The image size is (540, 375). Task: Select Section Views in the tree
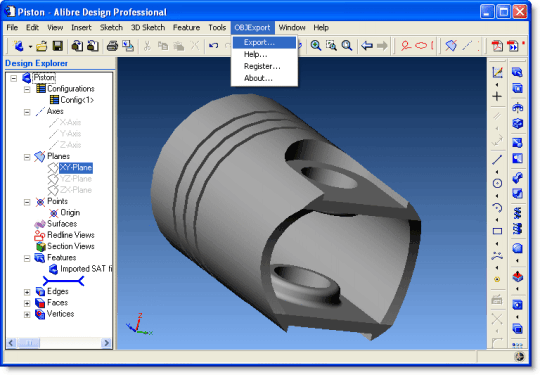pyautogui.click(x=71, y=246)
